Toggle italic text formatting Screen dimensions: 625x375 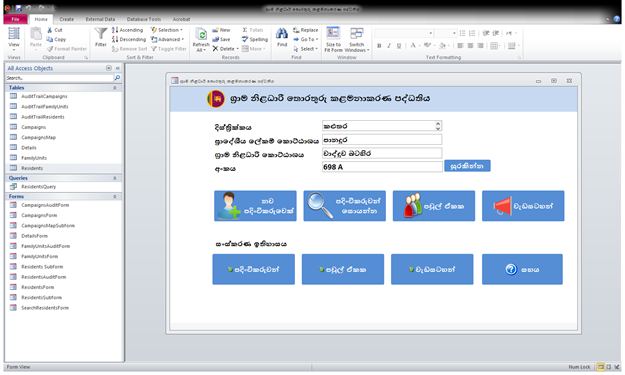pyautogui.click(x=389, y=46)
